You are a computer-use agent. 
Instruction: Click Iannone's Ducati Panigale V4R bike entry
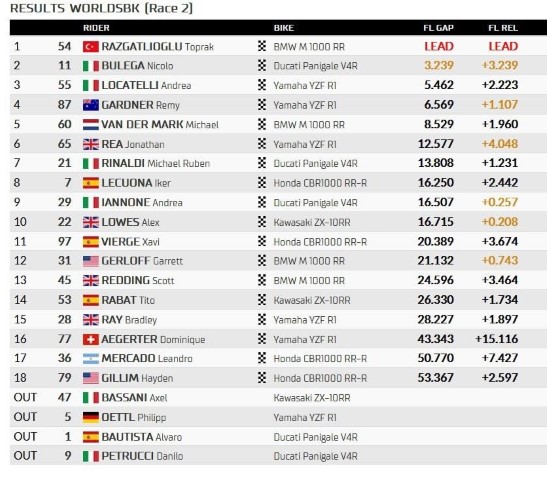coord(315,203)
